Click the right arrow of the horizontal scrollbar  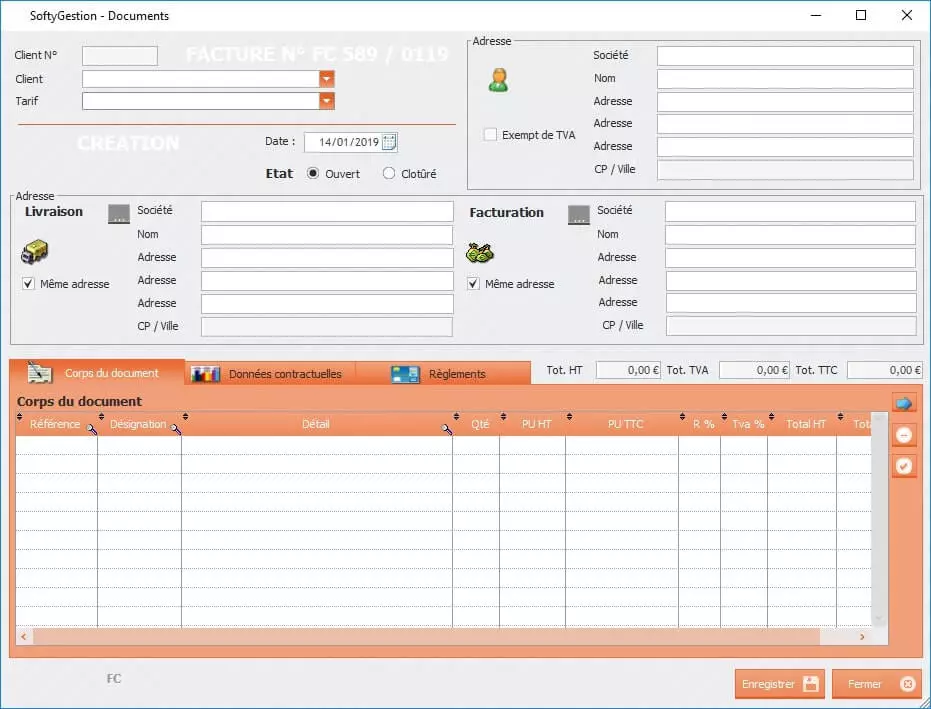coord(862,637)
